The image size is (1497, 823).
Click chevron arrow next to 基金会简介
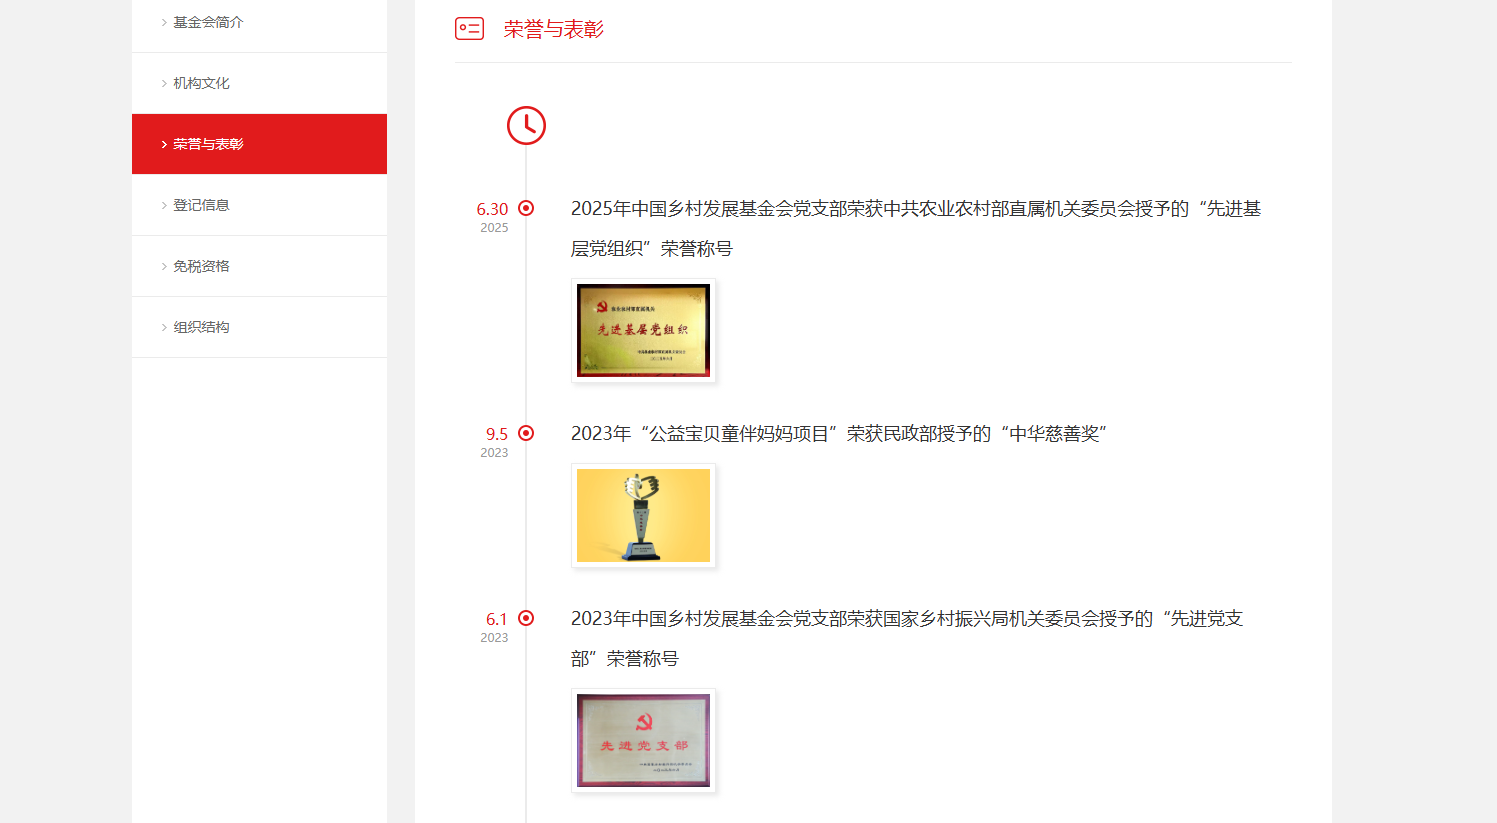pos(164,22)
